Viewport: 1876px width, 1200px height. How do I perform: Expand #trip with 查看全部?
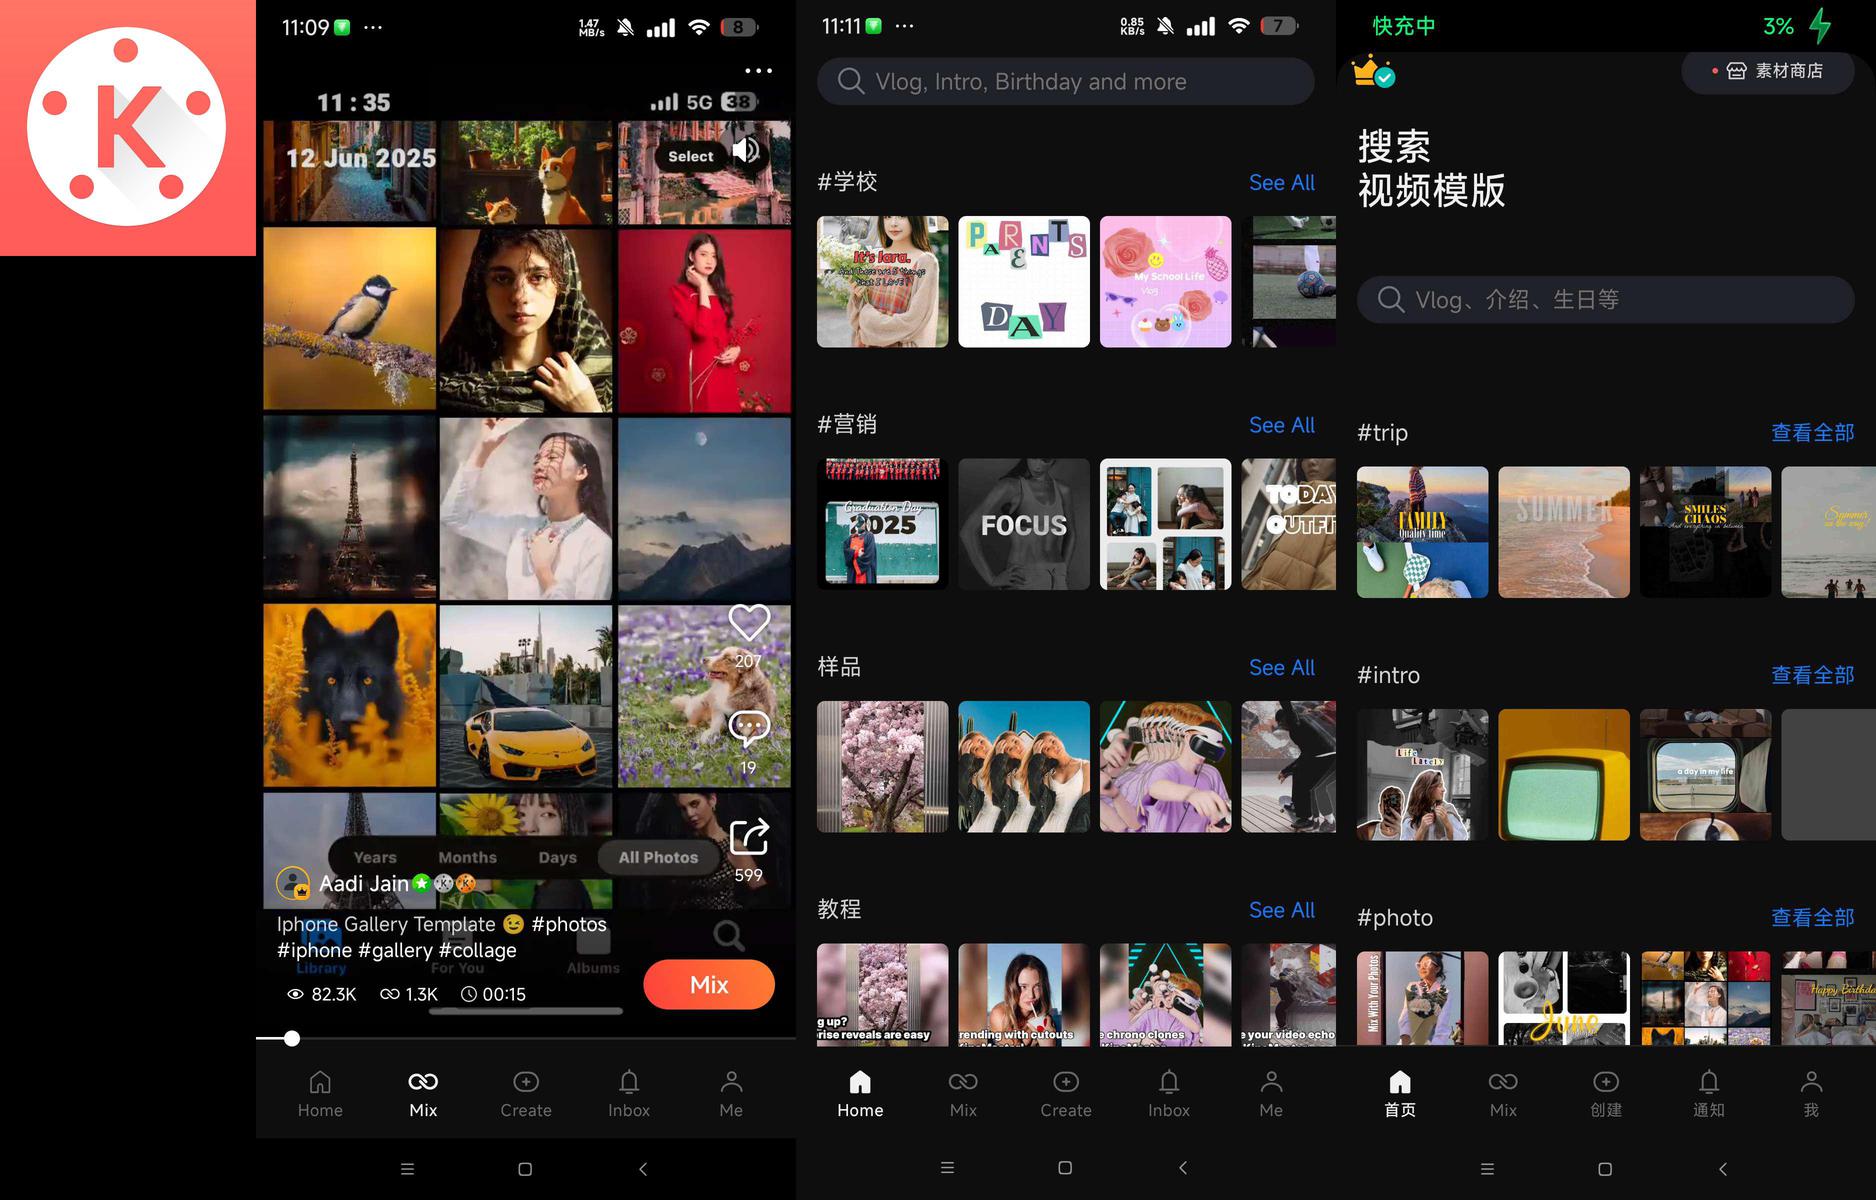(1811, 433)
